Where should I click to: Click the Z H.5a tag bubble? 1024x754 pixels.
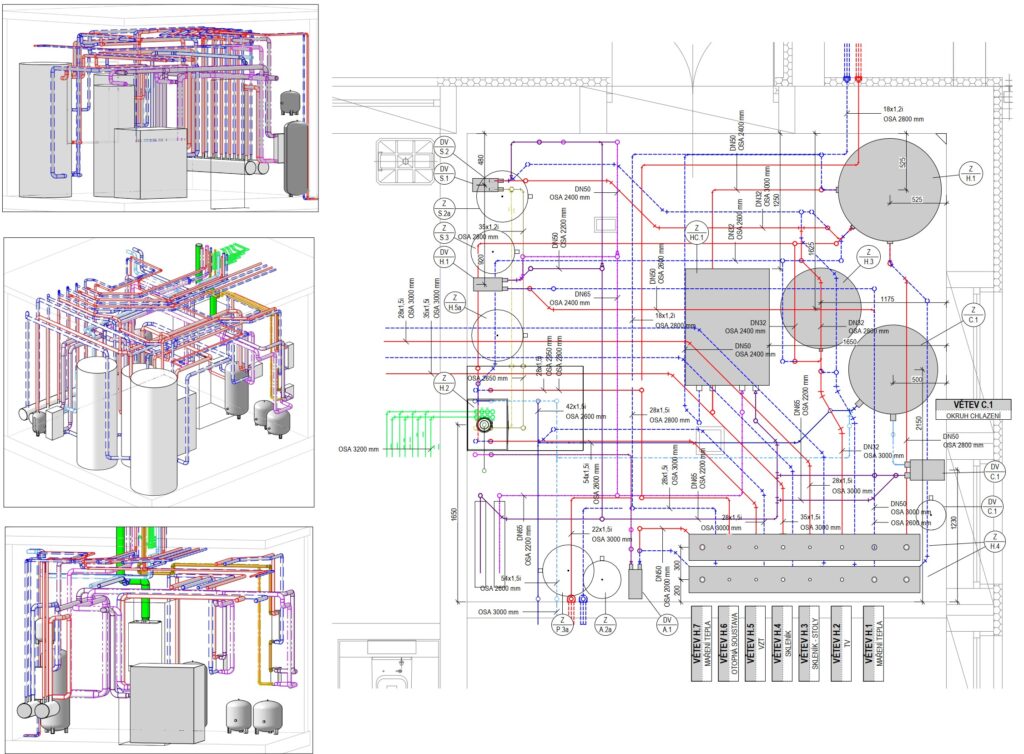pos(456,303)
